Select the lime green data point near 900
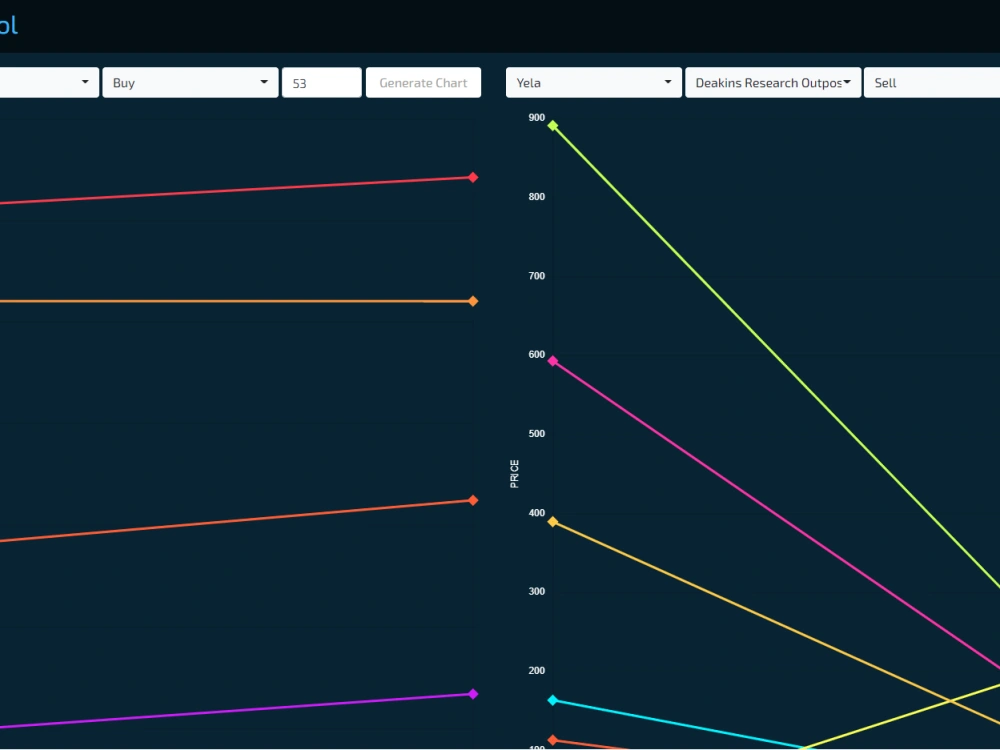This screenshot has height=750, width=1000. coord(553,126)
